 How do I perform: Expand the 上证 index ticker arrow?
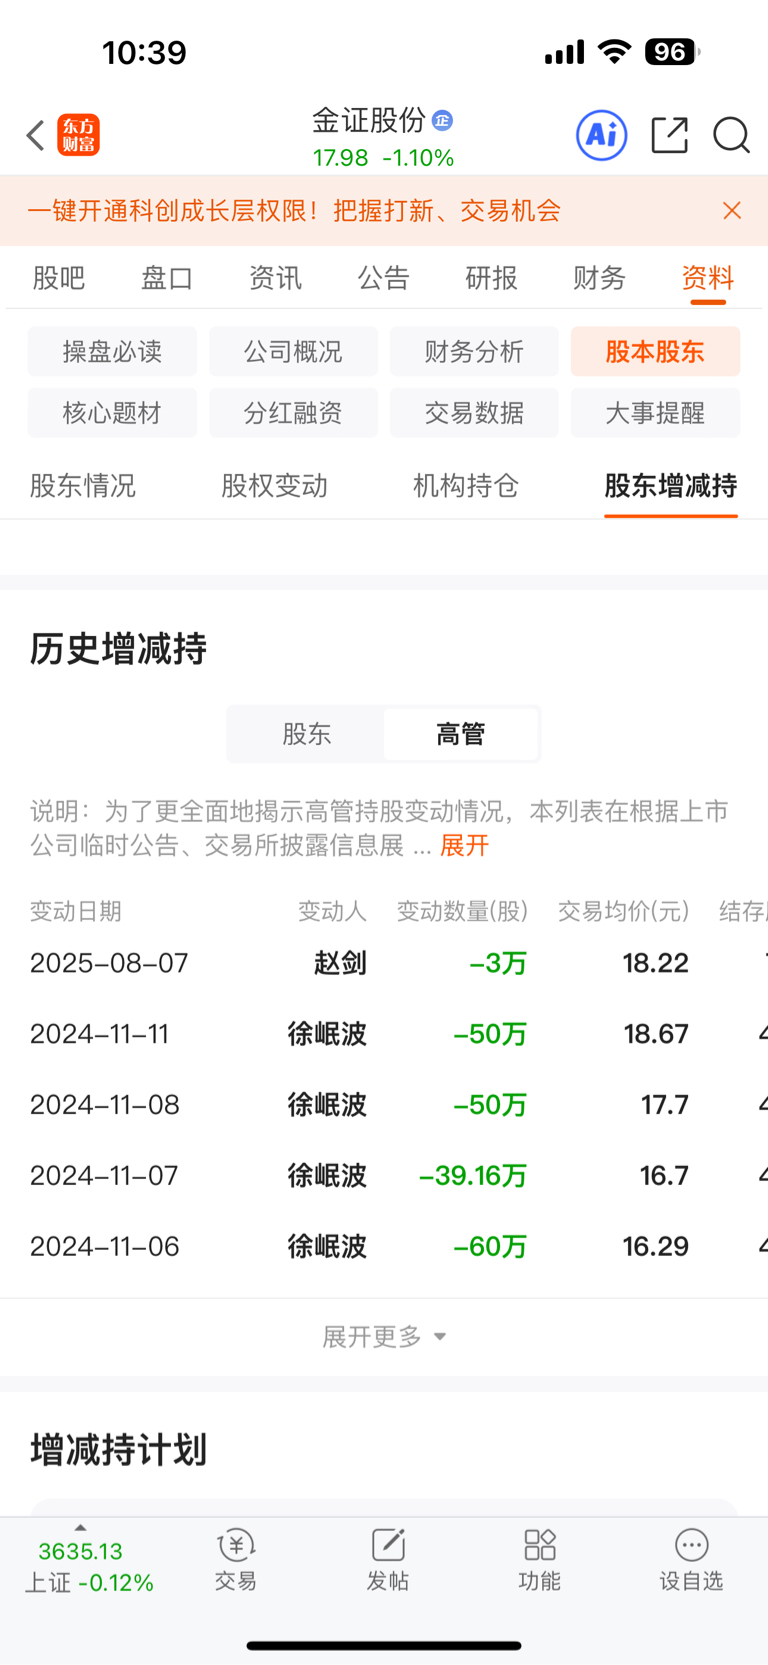coord(80,1527)
